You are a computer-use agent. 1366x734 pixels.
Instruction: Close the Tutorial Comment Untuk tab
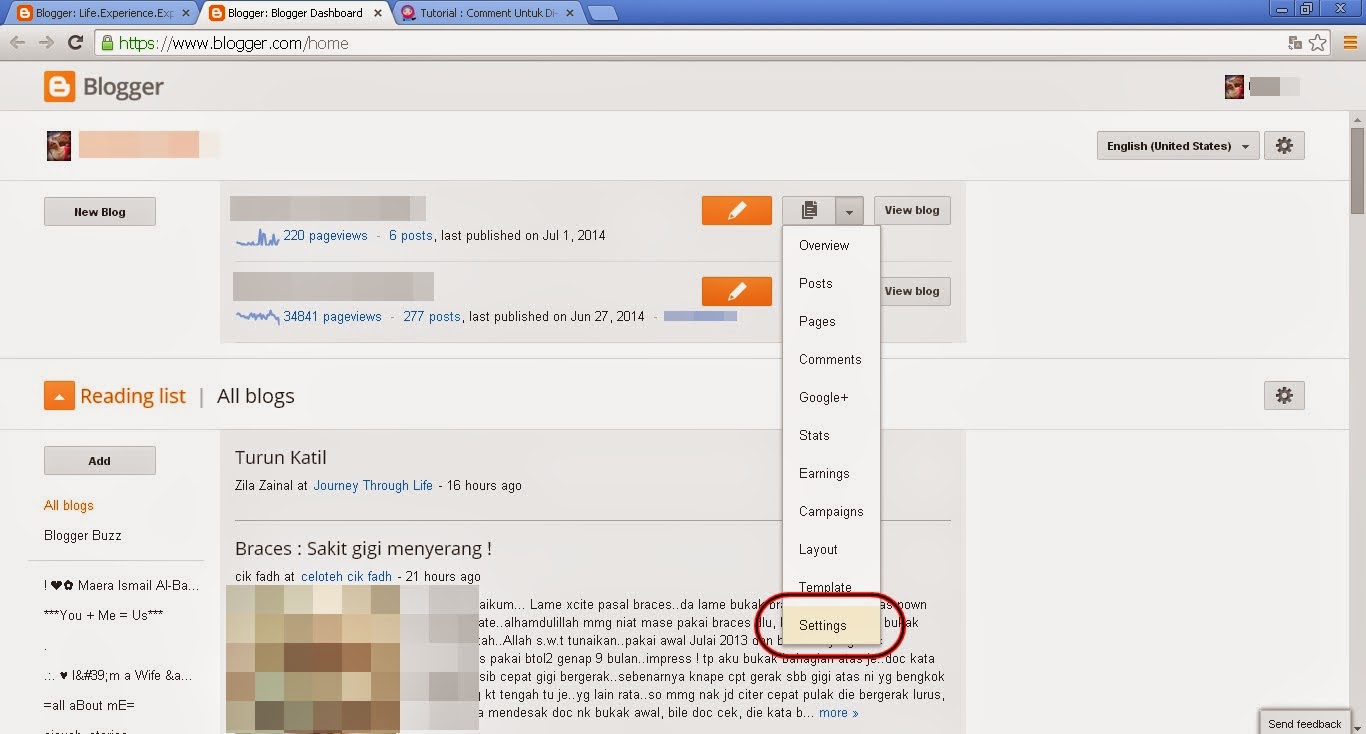(570, 14)
